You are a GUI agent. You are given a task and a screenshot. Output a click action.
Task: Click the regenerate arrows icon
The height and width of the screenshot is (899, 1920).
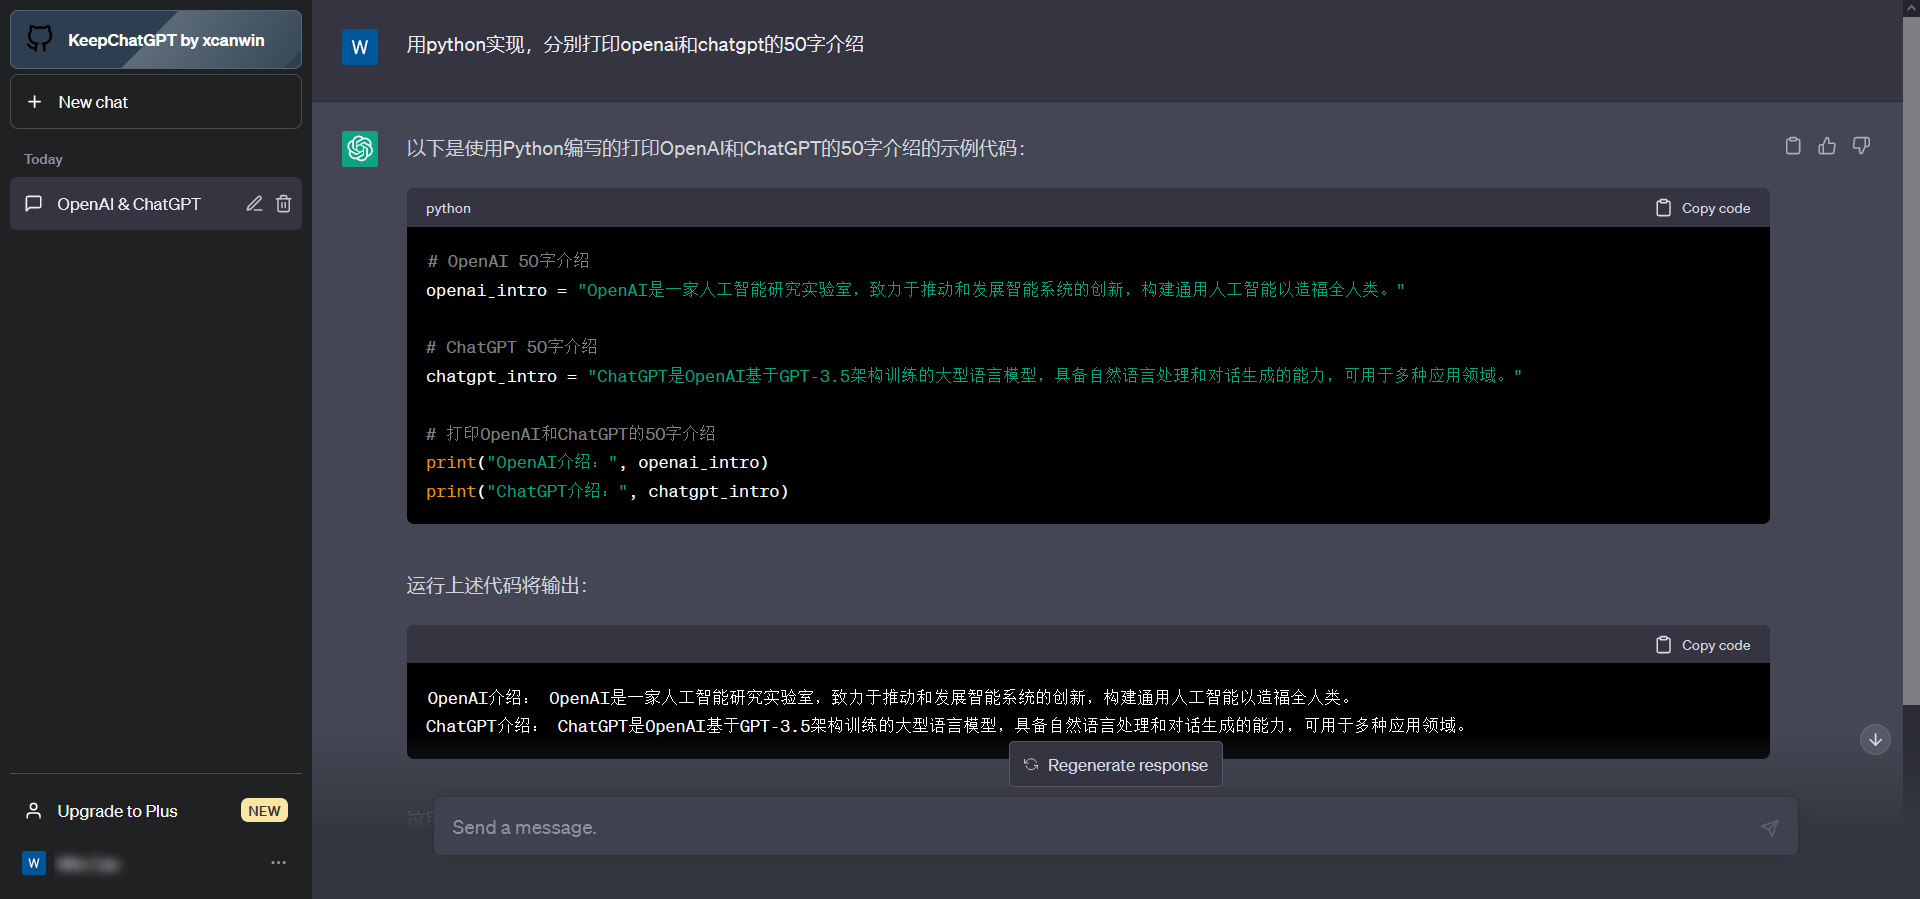coord(1031,765)
